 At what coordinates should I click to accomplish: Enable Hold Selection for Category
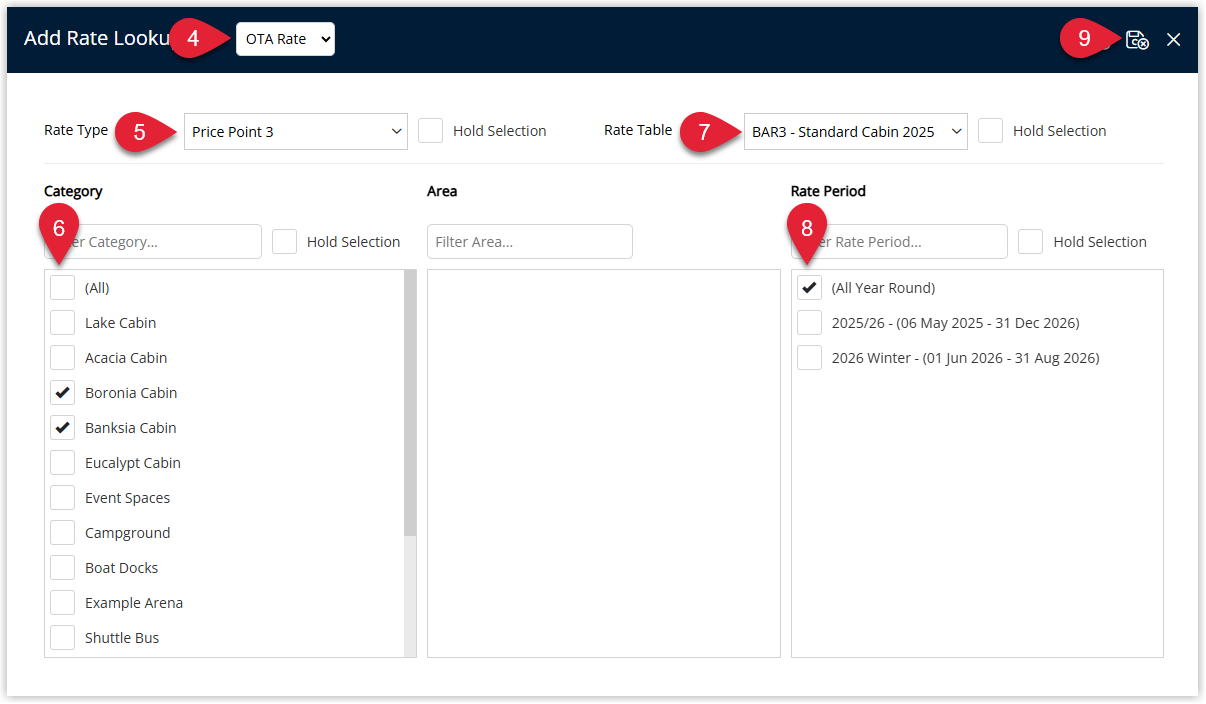coord(285,242)
